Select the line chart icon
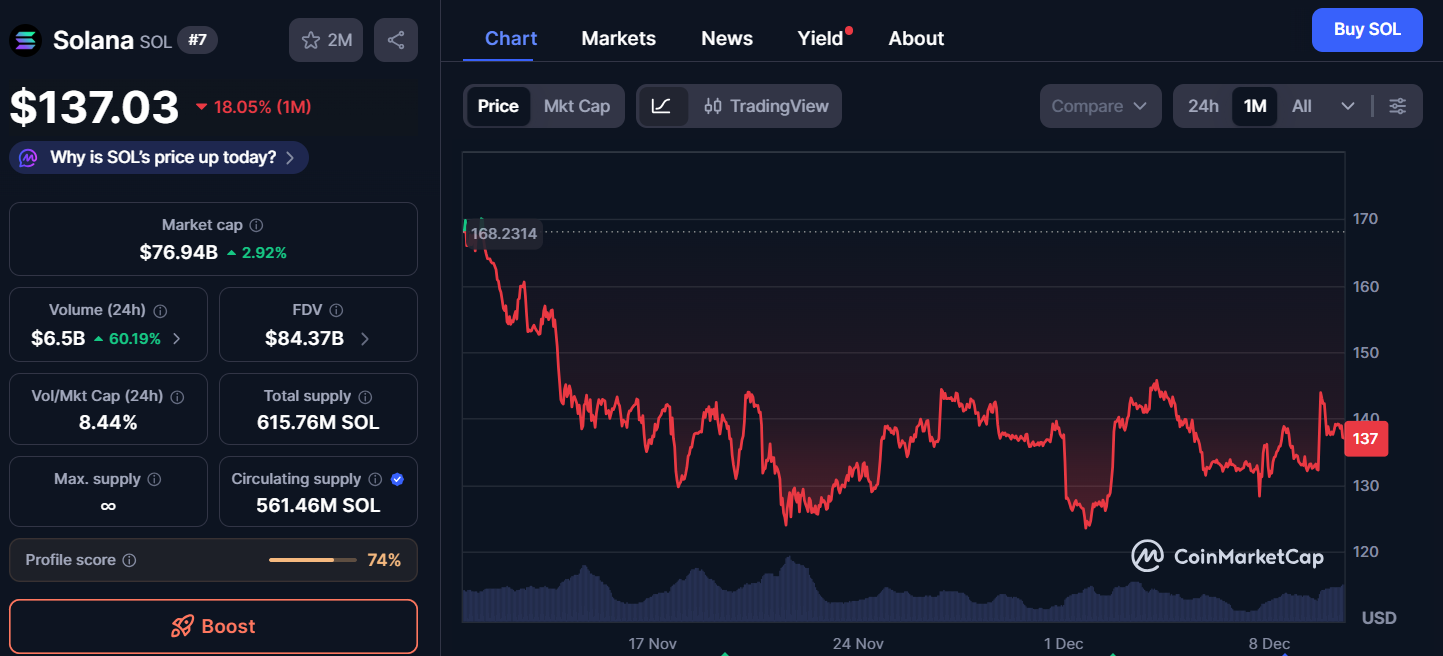Image resolution: width=1443 pixels, height=656 pixels. [662, 106]
